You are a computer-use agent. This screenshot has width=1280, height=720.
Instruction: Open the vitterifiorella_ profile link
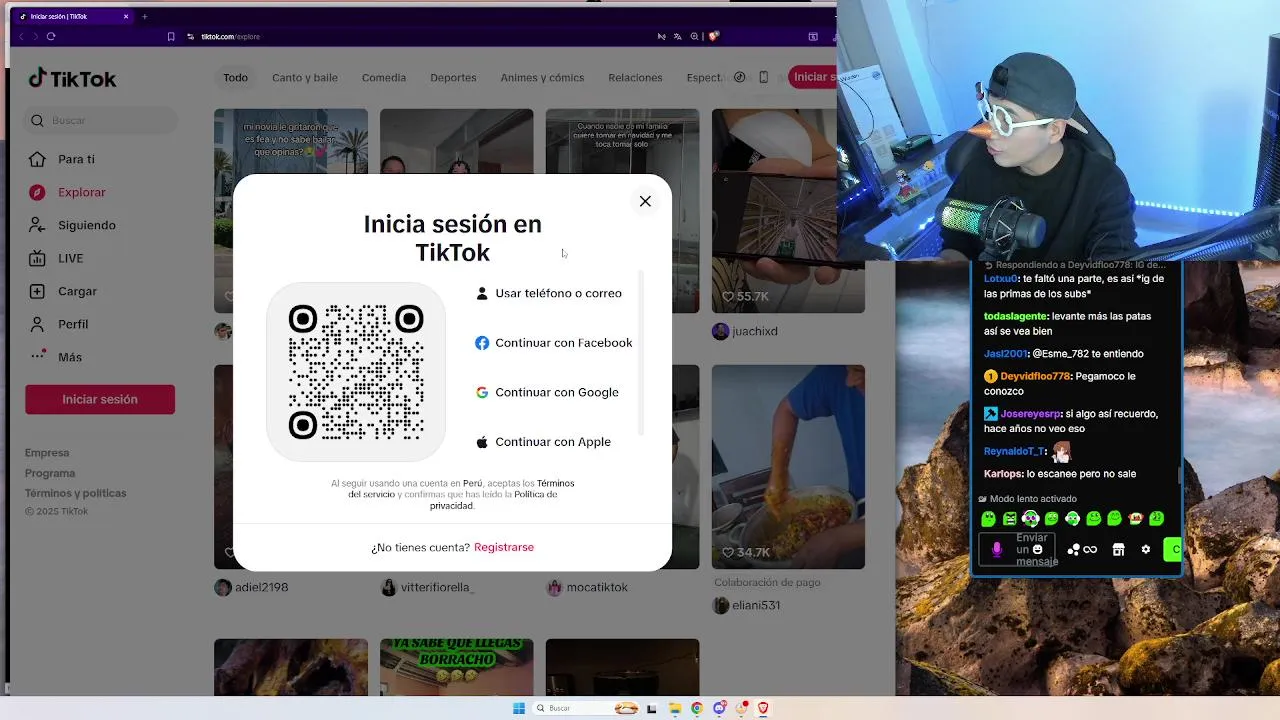pyautogui.click(x=438, y=587)
